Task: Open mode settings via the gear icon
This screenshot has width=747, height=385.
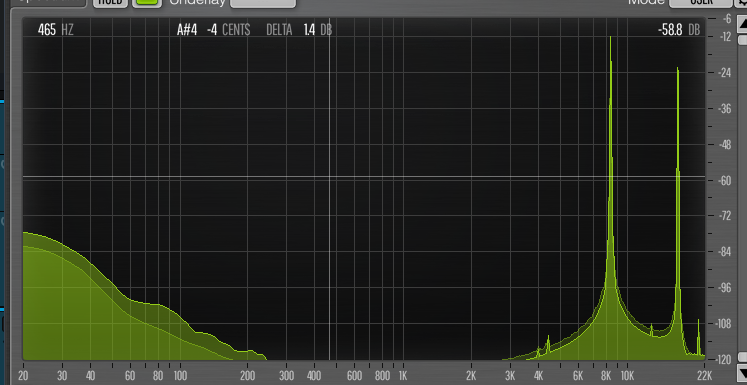Action: 741,3
